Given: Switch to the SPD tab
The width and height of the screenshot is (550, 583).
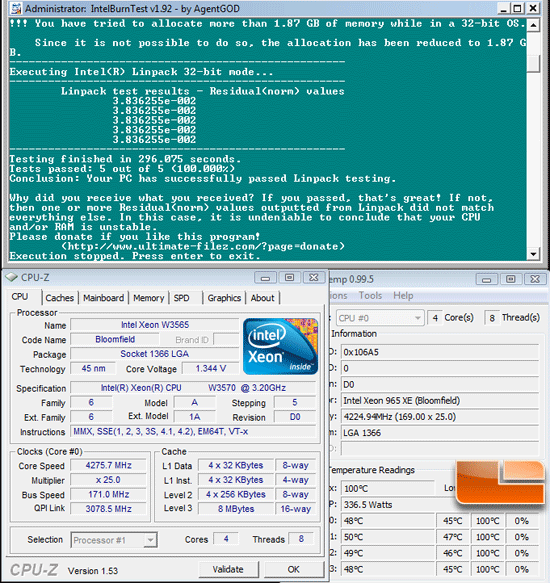Looking at the screenshot, I should coord(181,298).
